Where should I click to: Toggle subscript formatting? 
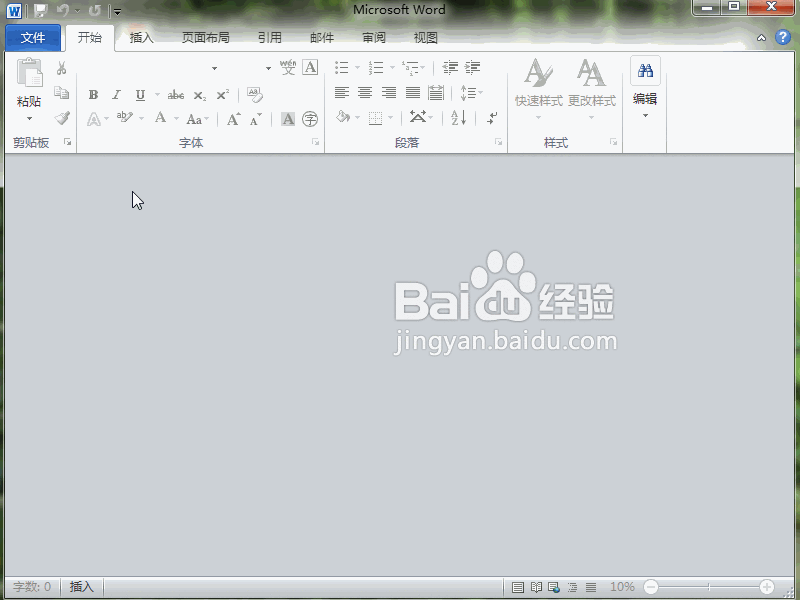pos(200,95)
